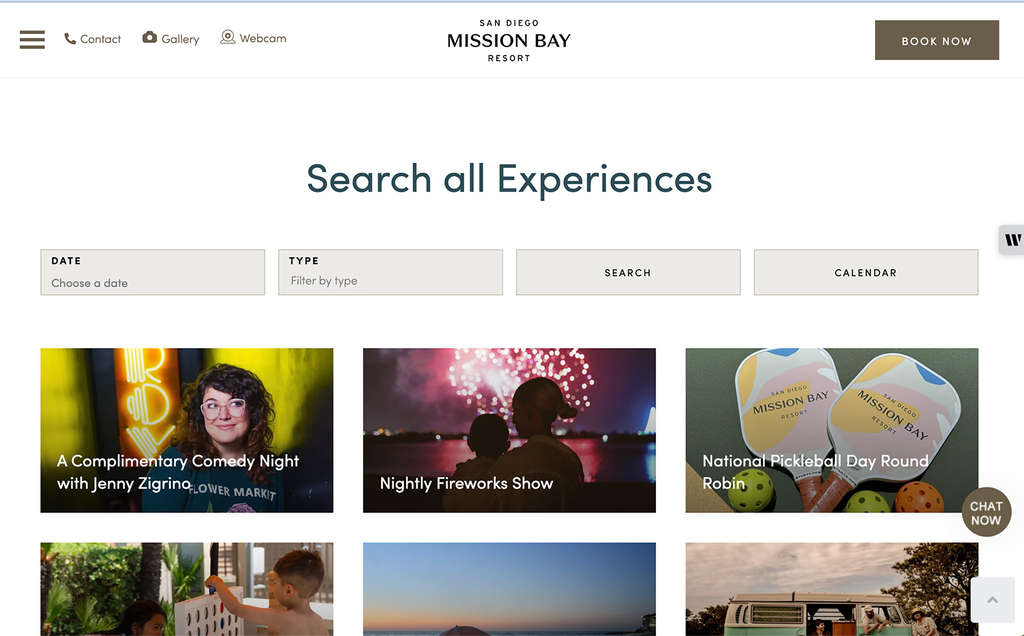Open the hamburger navigation menu
1024x636 pixels.
[32, 40]
